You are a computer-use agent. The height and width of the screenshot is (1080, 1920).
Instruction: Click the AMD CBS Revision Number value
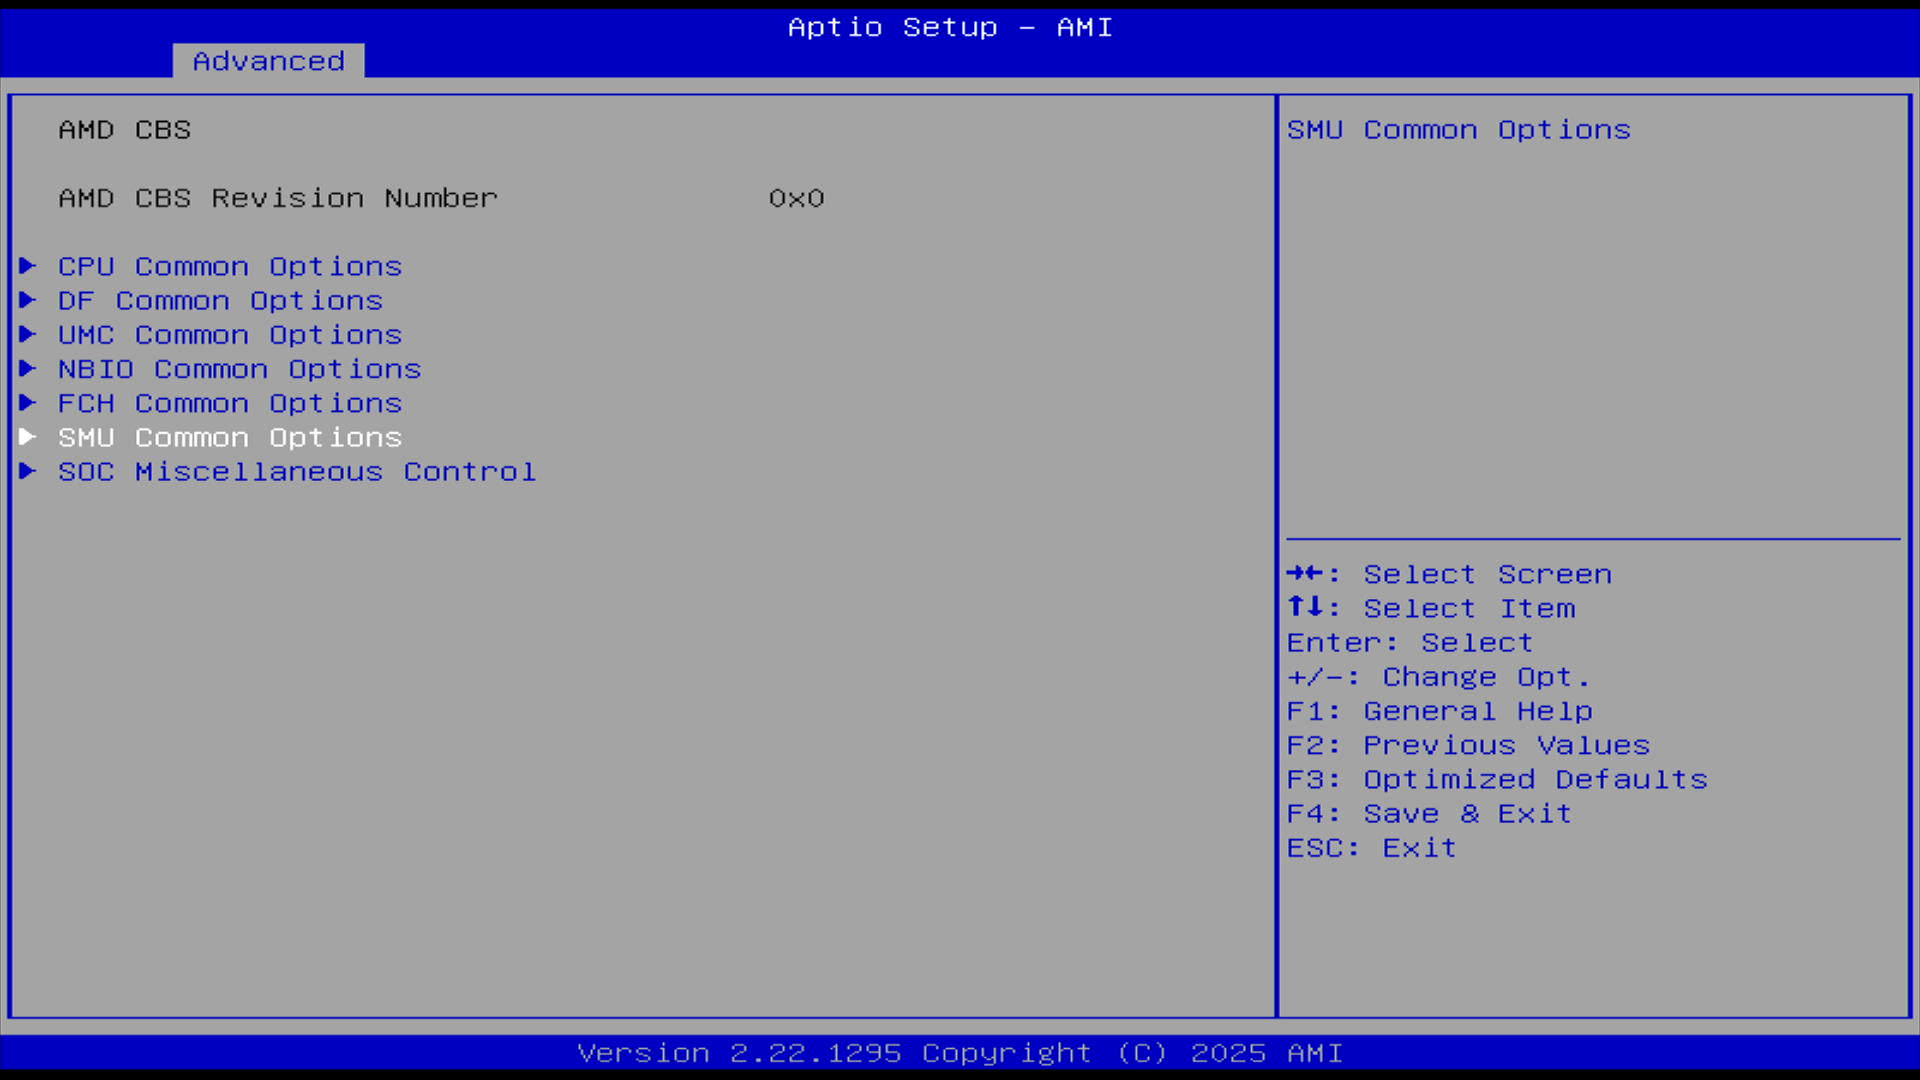796,198
